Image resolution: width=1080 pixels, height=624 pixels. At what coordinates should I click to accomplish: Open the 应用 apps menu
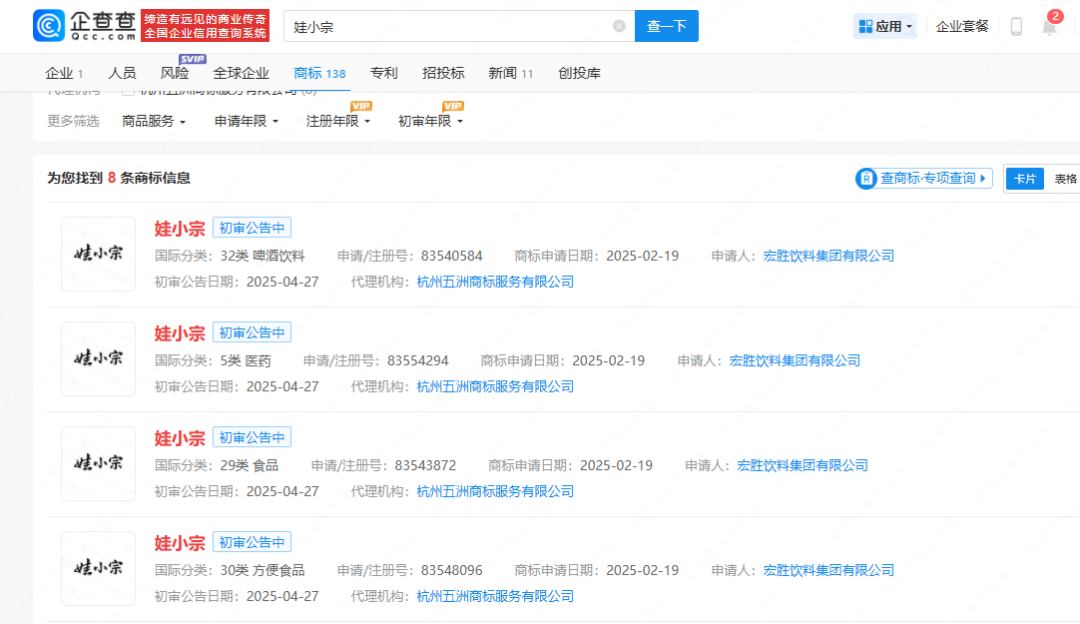click(885, 27)
